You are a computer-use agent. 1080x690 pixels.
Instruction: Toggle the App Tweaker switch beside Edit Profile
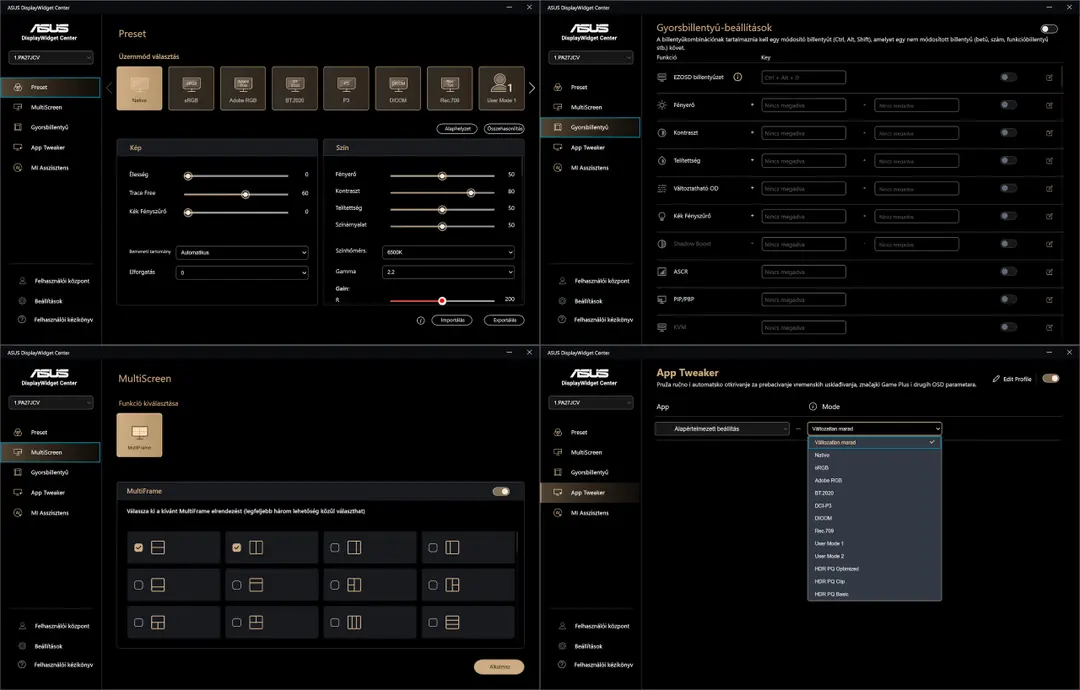point(1051,378)
